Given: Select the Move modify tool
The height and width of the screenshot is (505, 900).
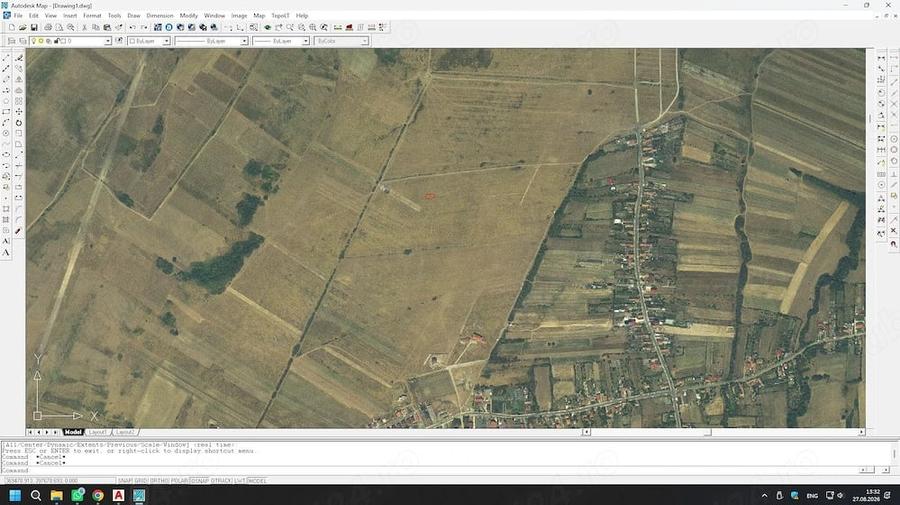Looking at the screenshot, I should pos(19,112).
